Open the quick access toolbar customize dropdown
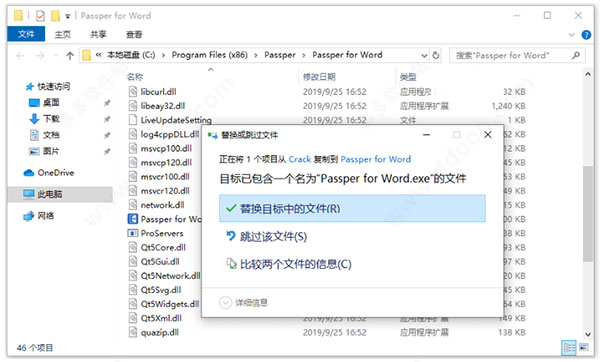This screenshot has width=600, height=362. tap(68, 16)
